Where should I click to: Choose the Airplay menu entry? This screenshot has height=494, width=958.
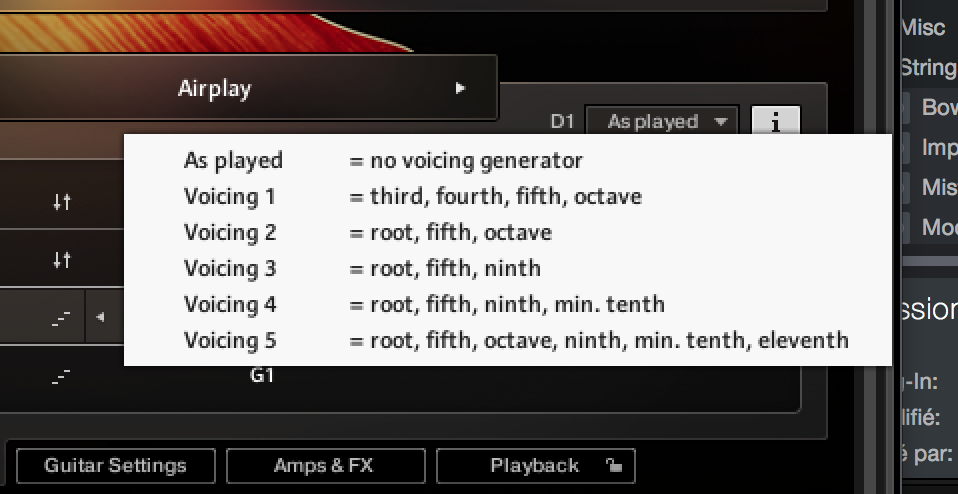[x=215, y=88]
